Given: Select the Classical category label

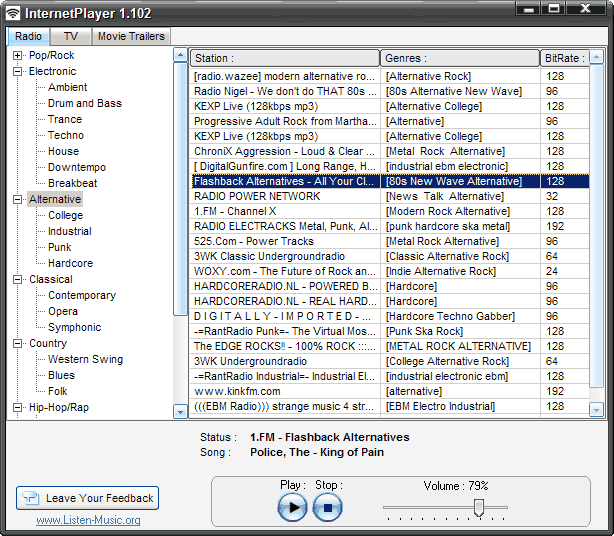Looking at the screenshot, I should (51, 280).
